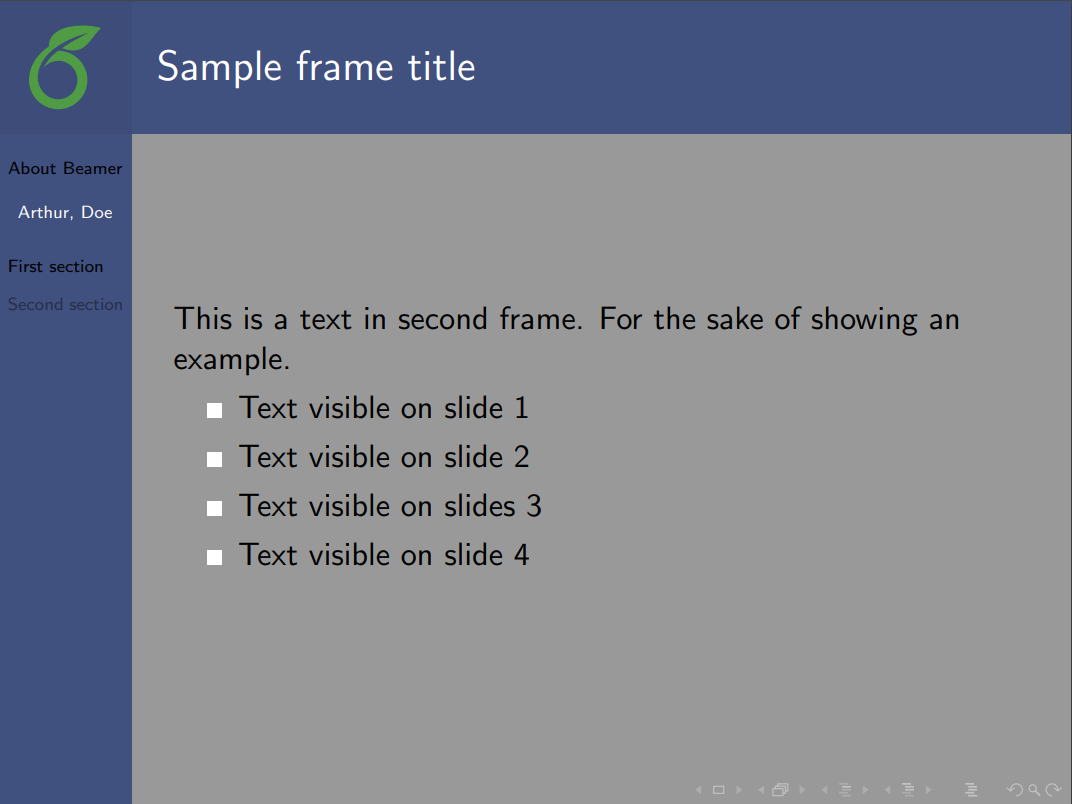1072x804 pixels.
Task: Click next slide arrow after slide icon
Action: (739, 790)
